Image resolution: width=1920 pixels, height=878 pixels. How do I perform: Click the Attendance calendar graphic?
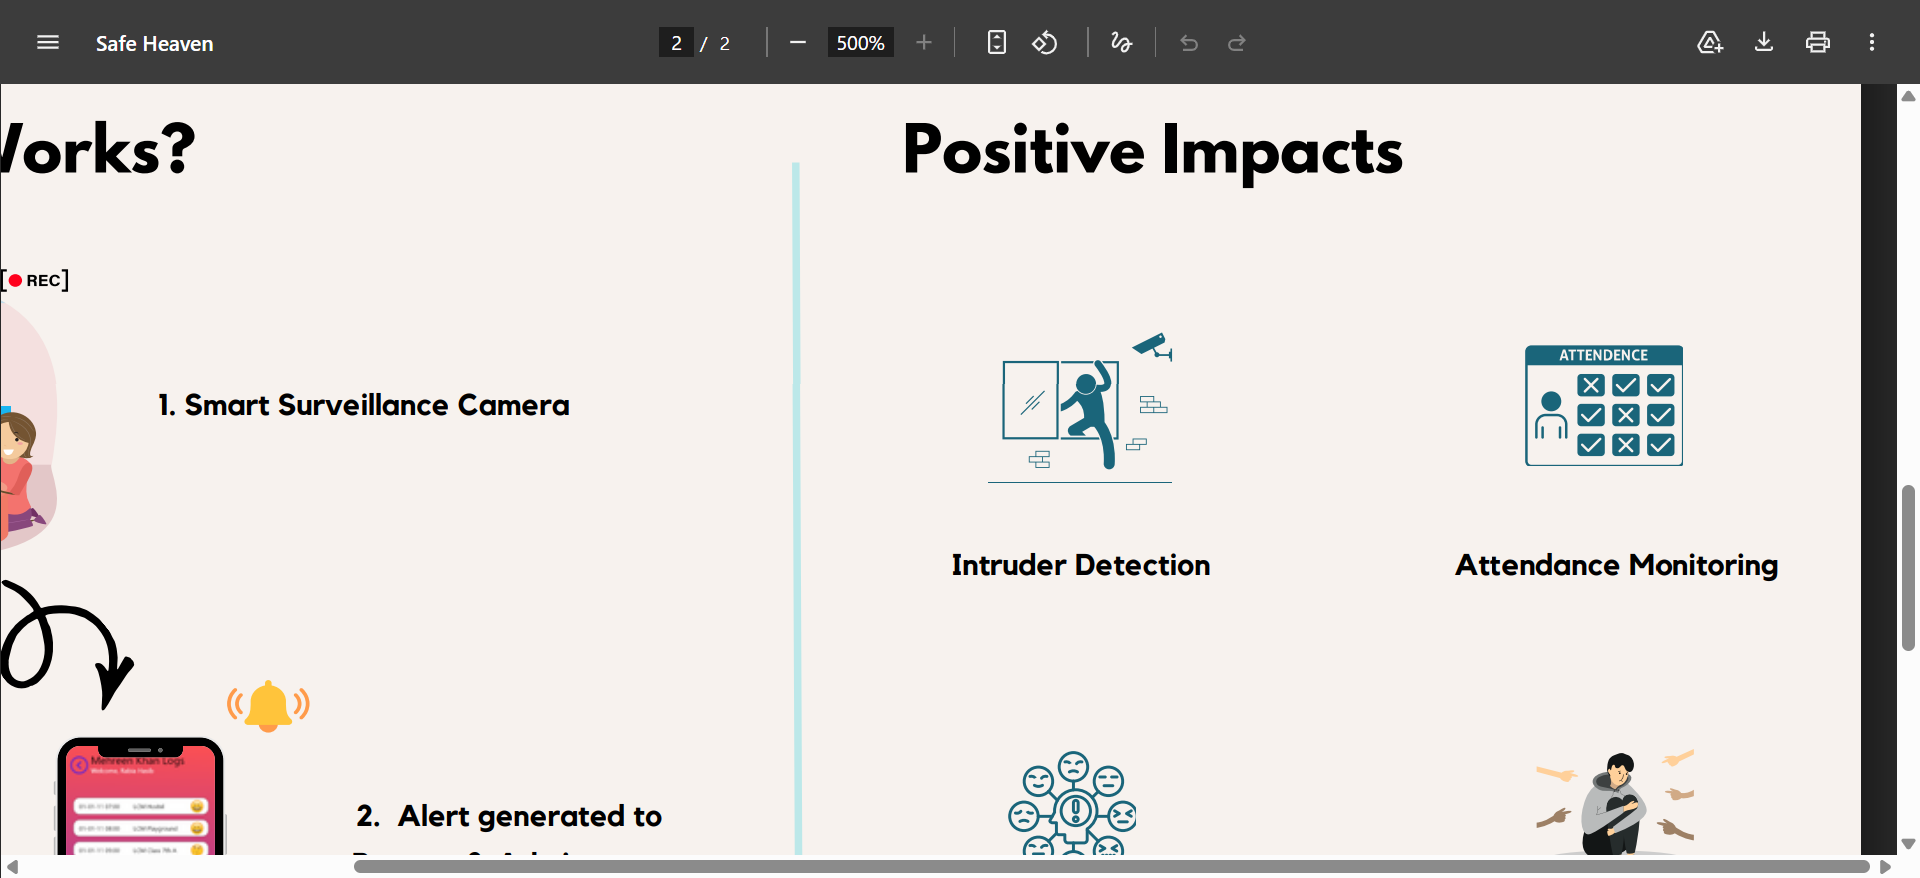pos(1604,406)
